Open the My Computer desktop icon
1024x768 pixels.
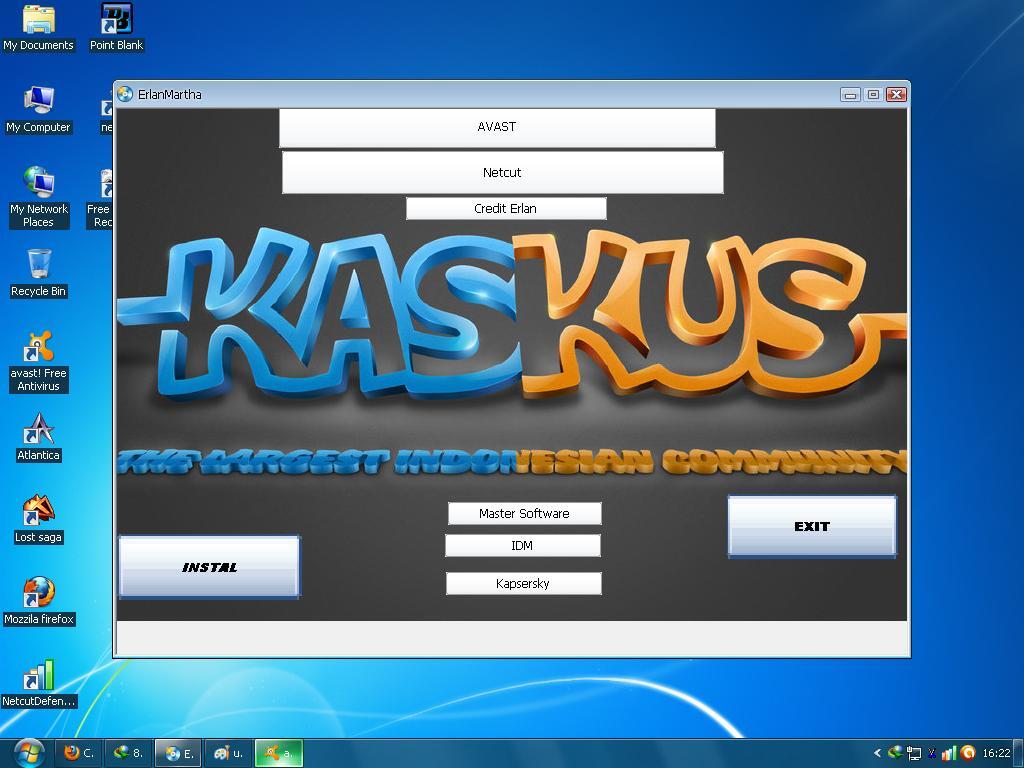coord(39,110)
